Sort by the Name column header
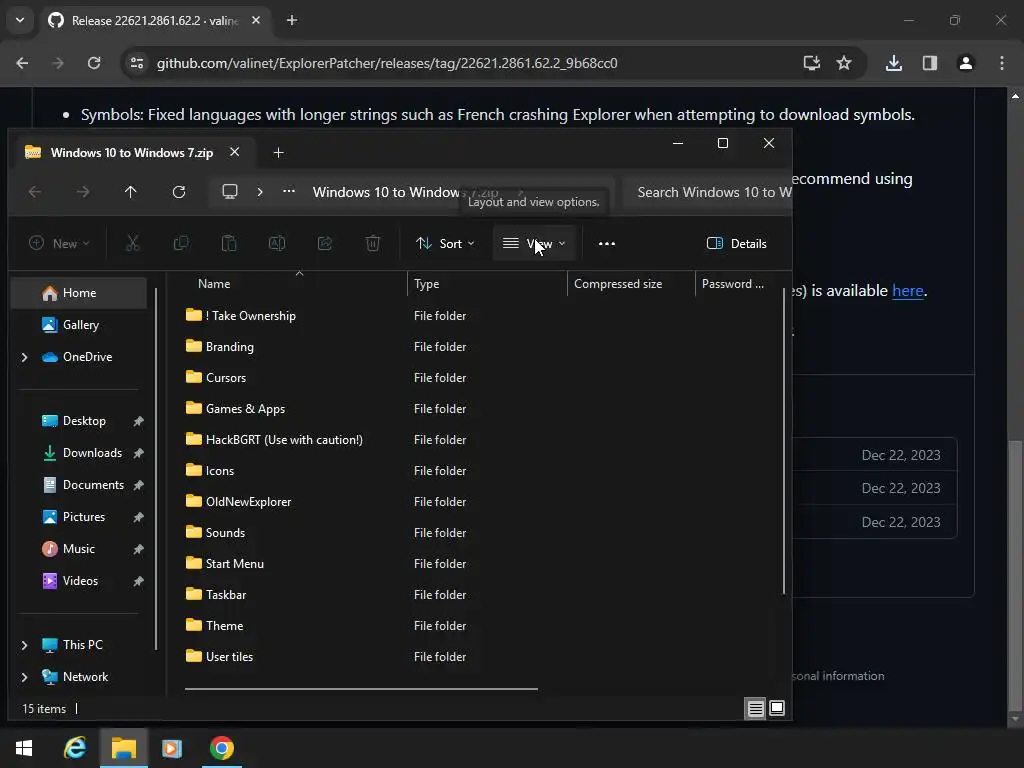This screenshot has width=1024, height=768. click(x=214, y=284)
